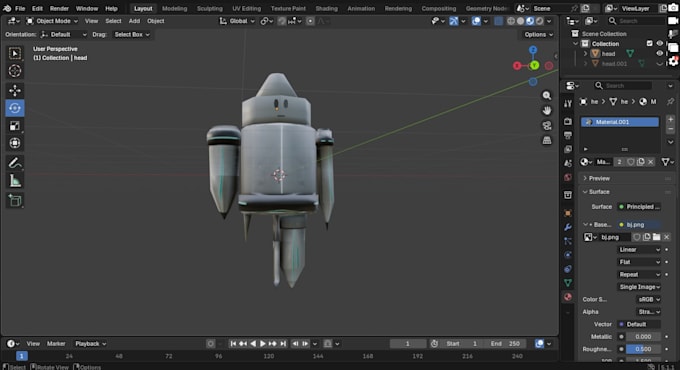Toggle X-ray display in viewport header
680x370 pixels.
(499, 21)
